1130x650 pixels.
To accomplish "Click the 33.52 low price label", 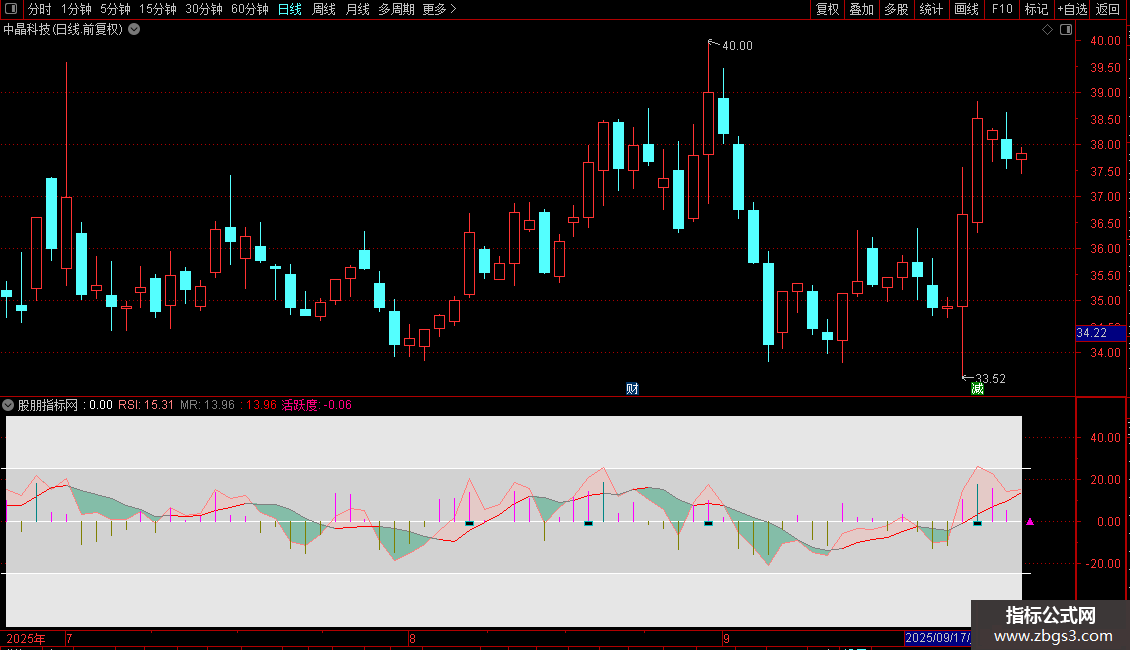I will coord(990,378).
